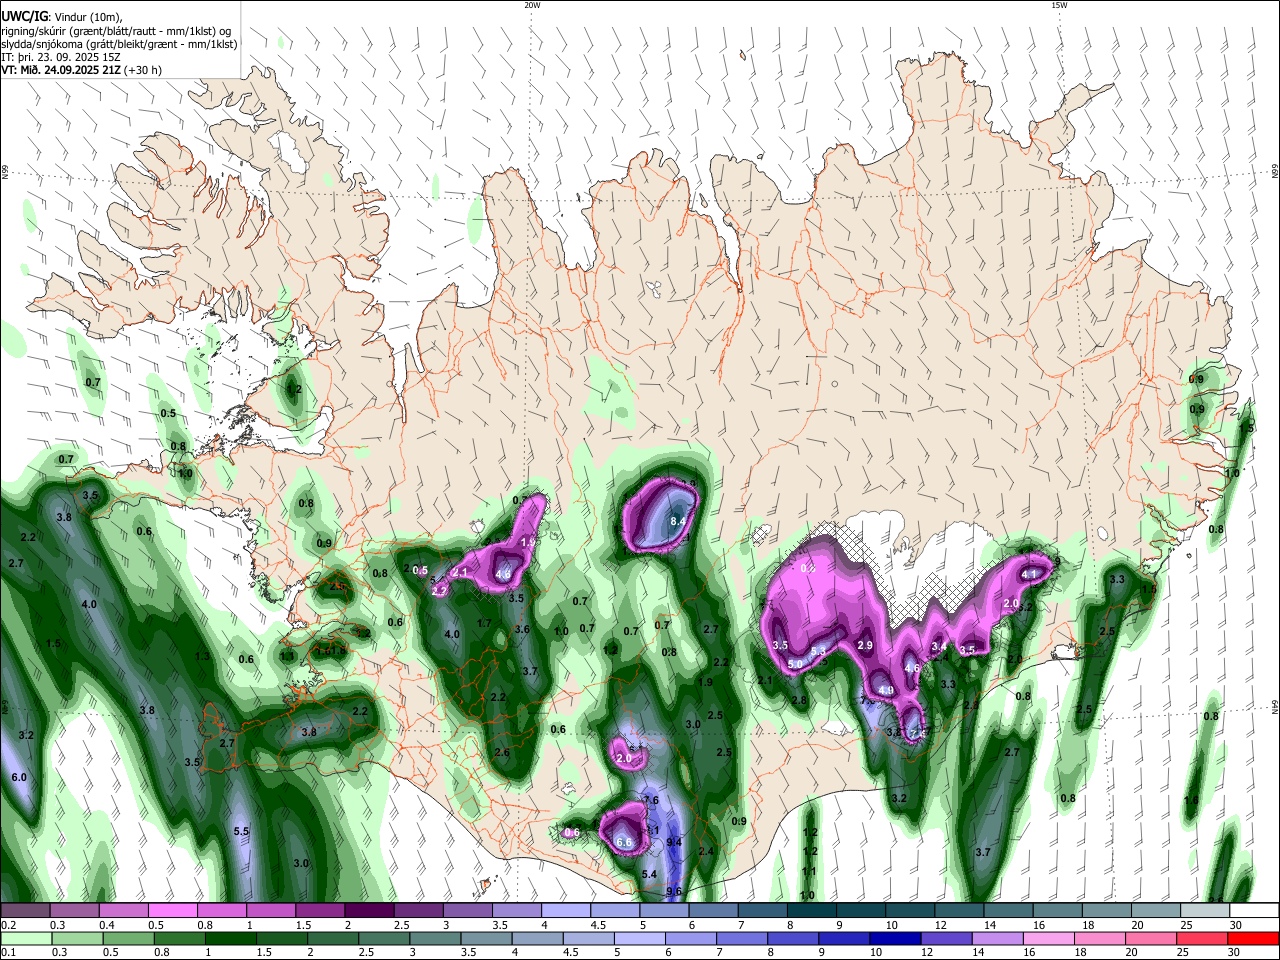Select the 8–9 dark teal swatch, top legend row
The height and width of the screenshot is (960, 1280).
812,911
